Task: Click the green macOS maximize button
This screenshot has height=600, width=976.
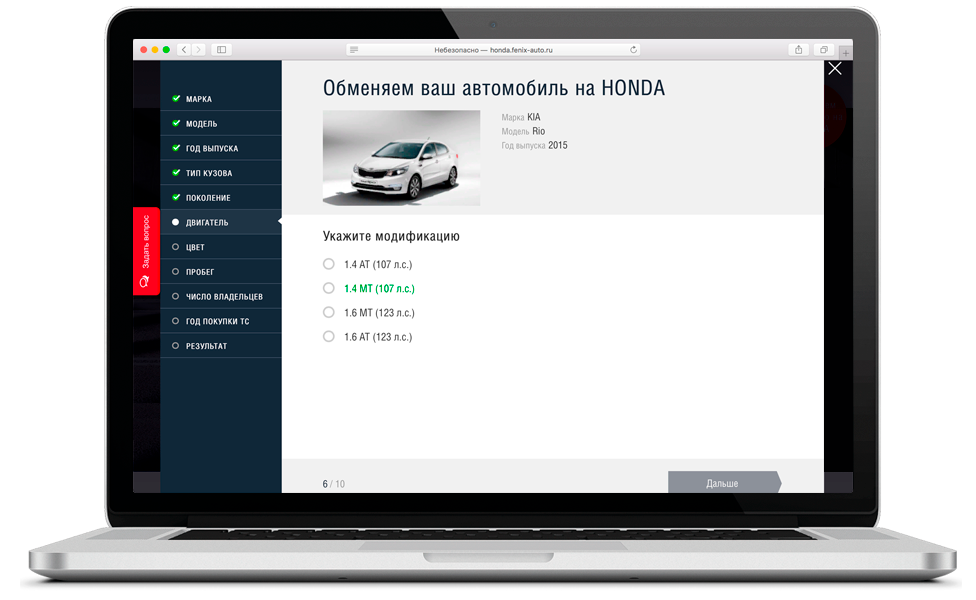Action: pyautogui.click(x=166, y=50)
